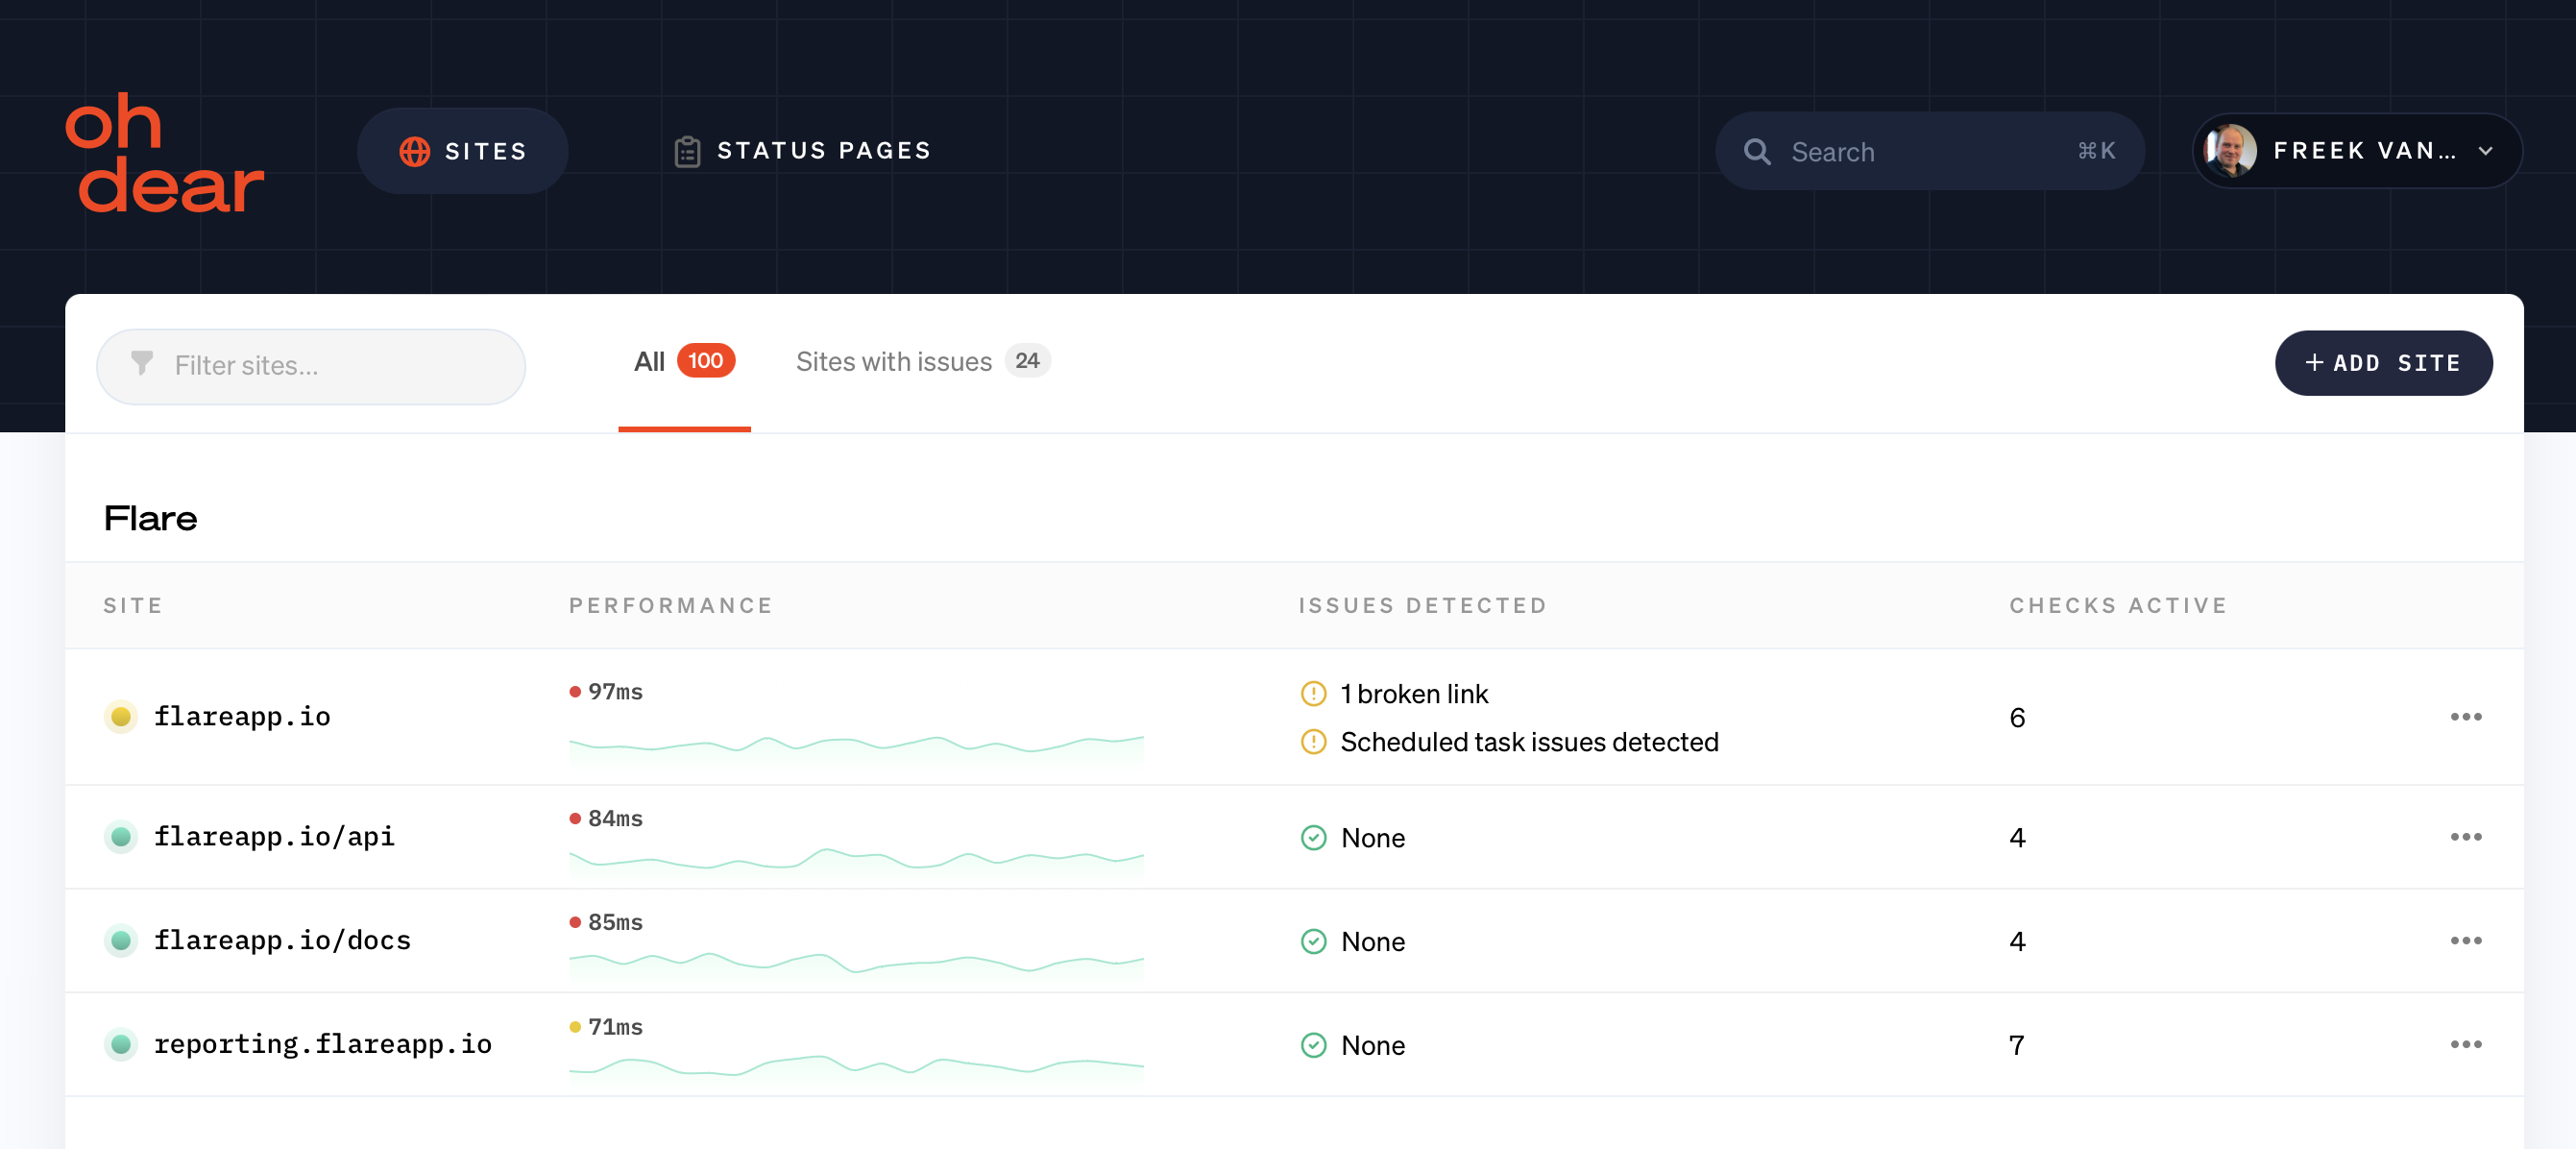Select the All sites tab
Screen dimensions: 2576x1149
[x=684, y=362]
